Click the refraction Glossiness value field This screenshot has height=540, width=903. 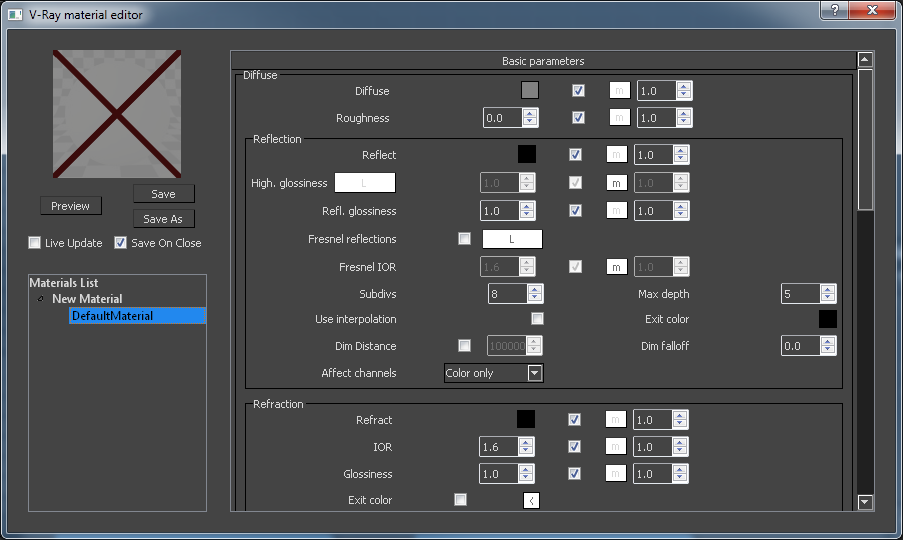click(x=499, y=473)
